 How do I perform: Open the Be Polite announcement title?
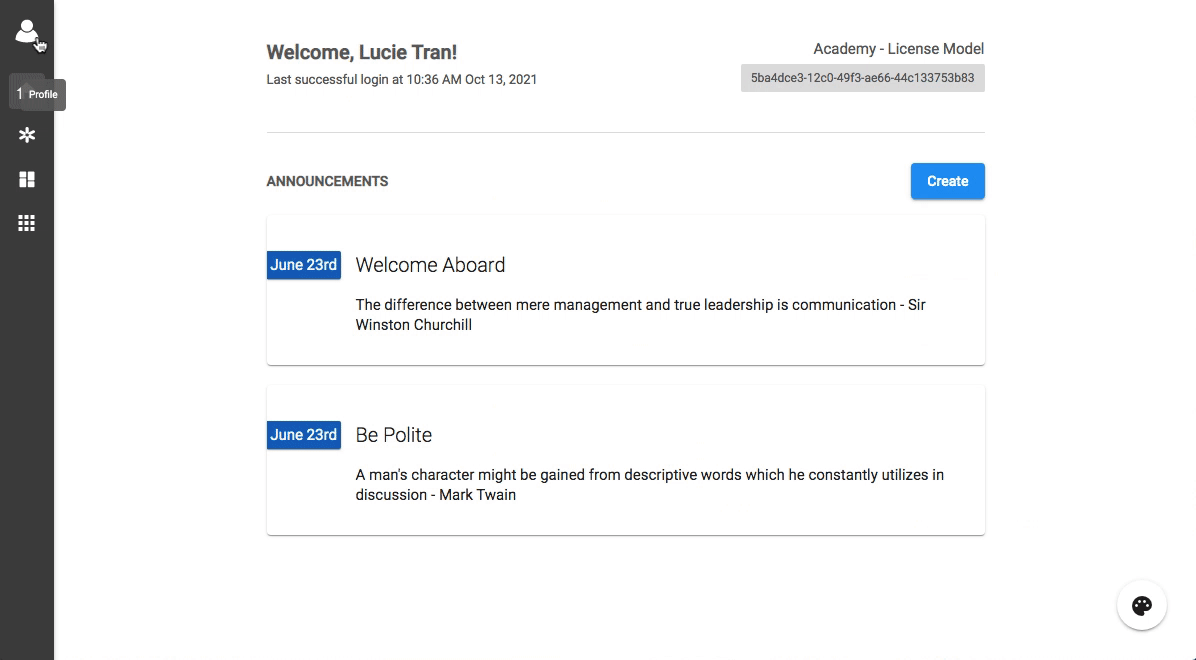pos(394,435)
